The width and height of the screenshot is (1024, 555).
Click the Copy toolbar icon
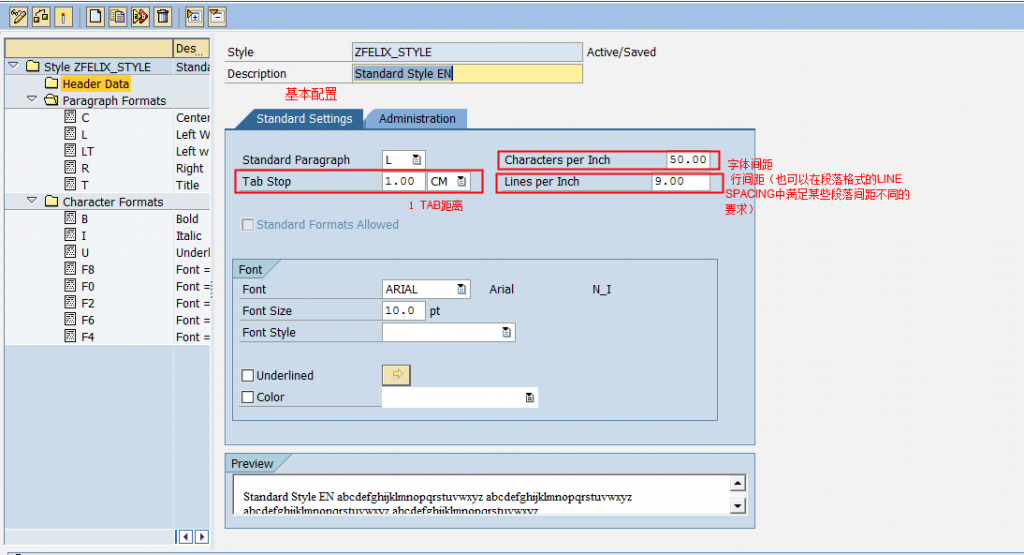[x=118, y=16]
